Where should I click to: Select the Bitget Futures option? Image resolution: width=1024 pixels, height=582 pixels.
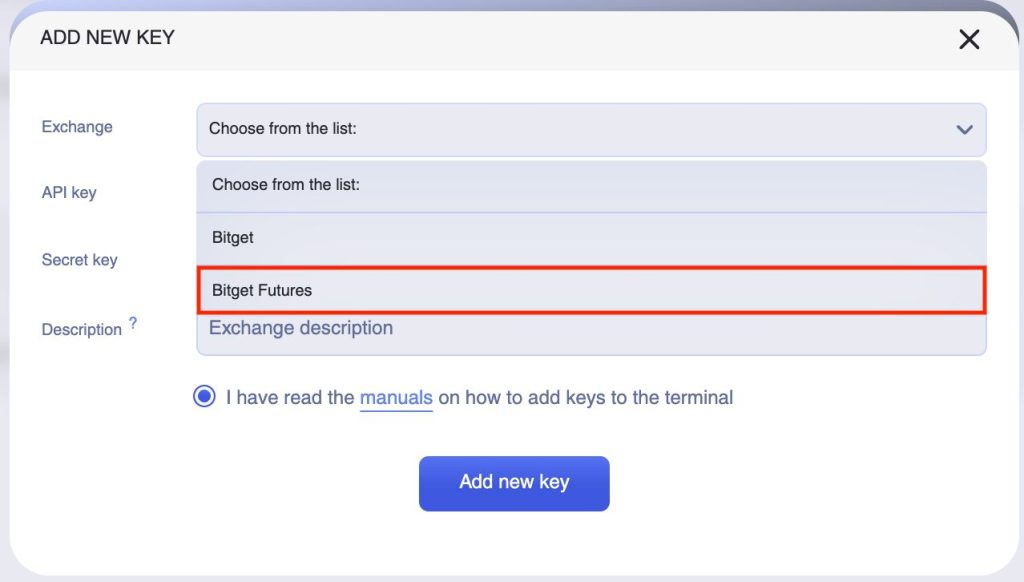click(591, 290)
